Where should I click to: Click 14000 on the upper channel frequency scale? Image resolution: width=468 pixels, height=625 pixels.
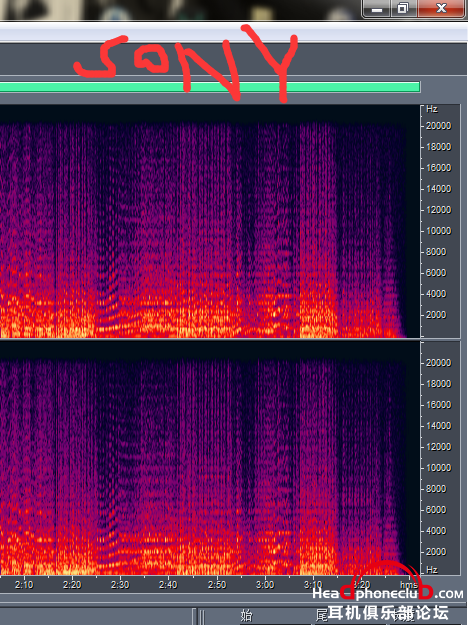[x=439, y=189]
